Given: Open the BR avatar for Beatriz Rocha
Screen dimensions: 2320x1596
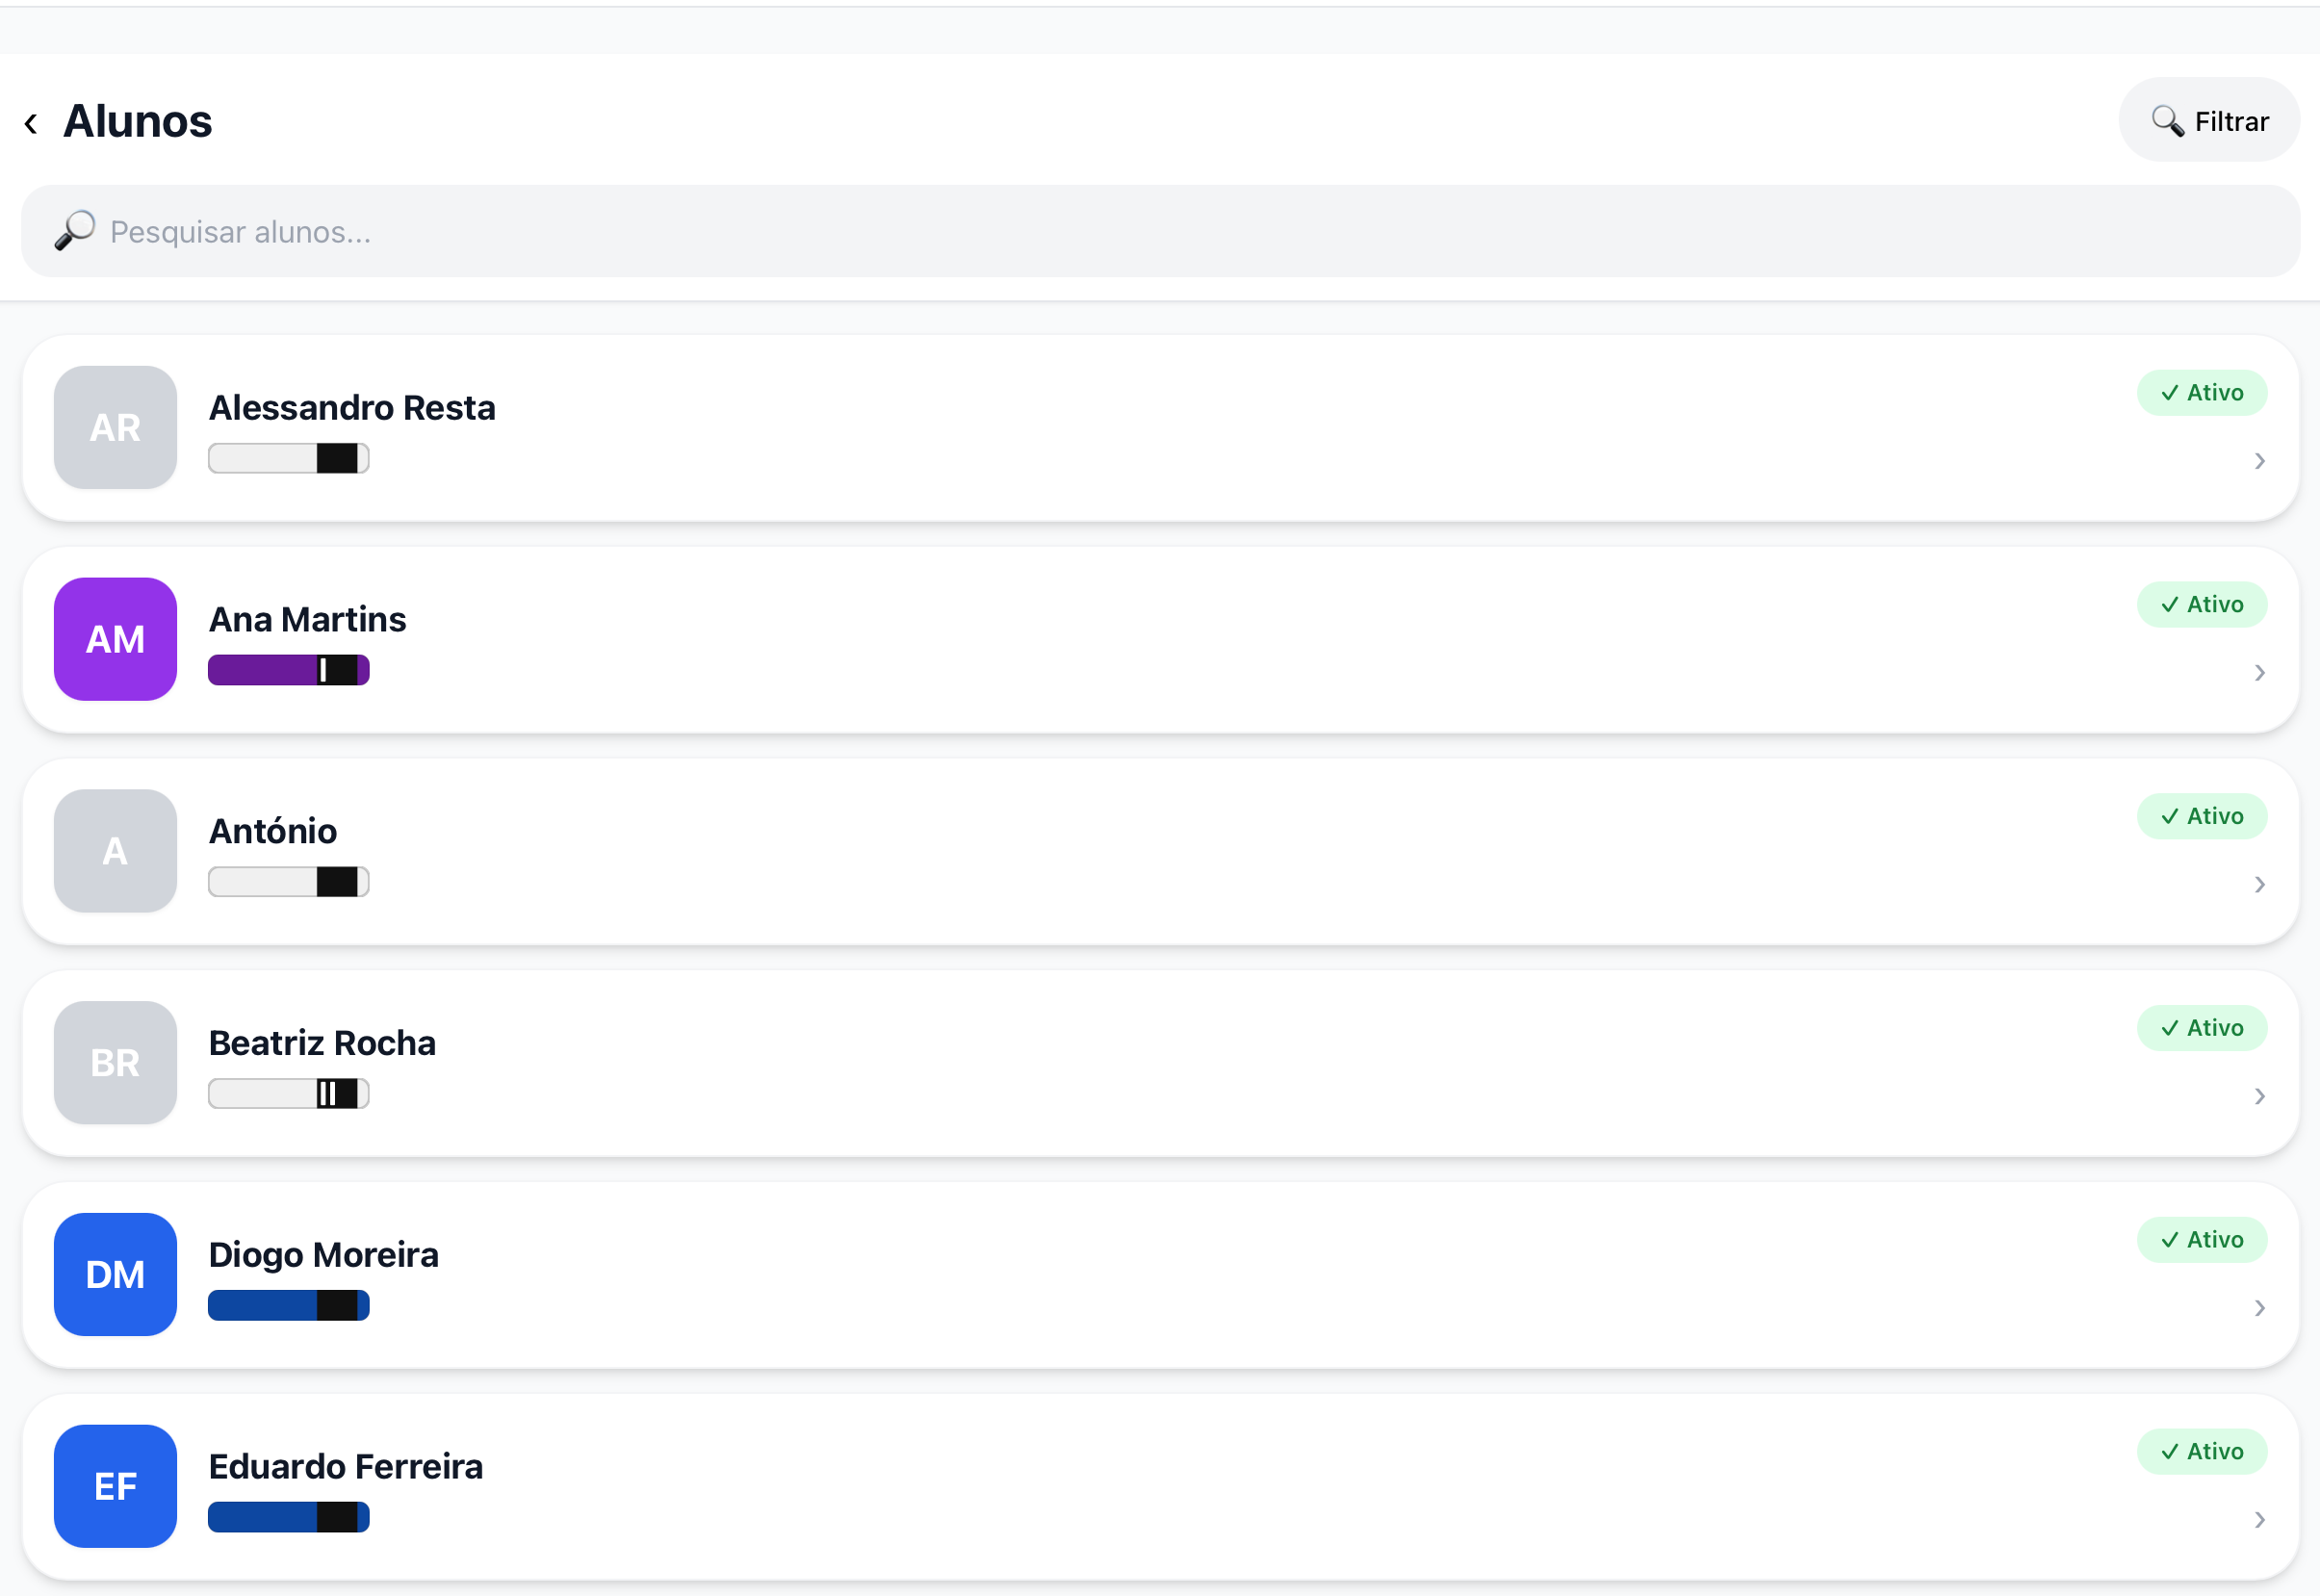Looking at the screenshot, I should click(115, 1063).
